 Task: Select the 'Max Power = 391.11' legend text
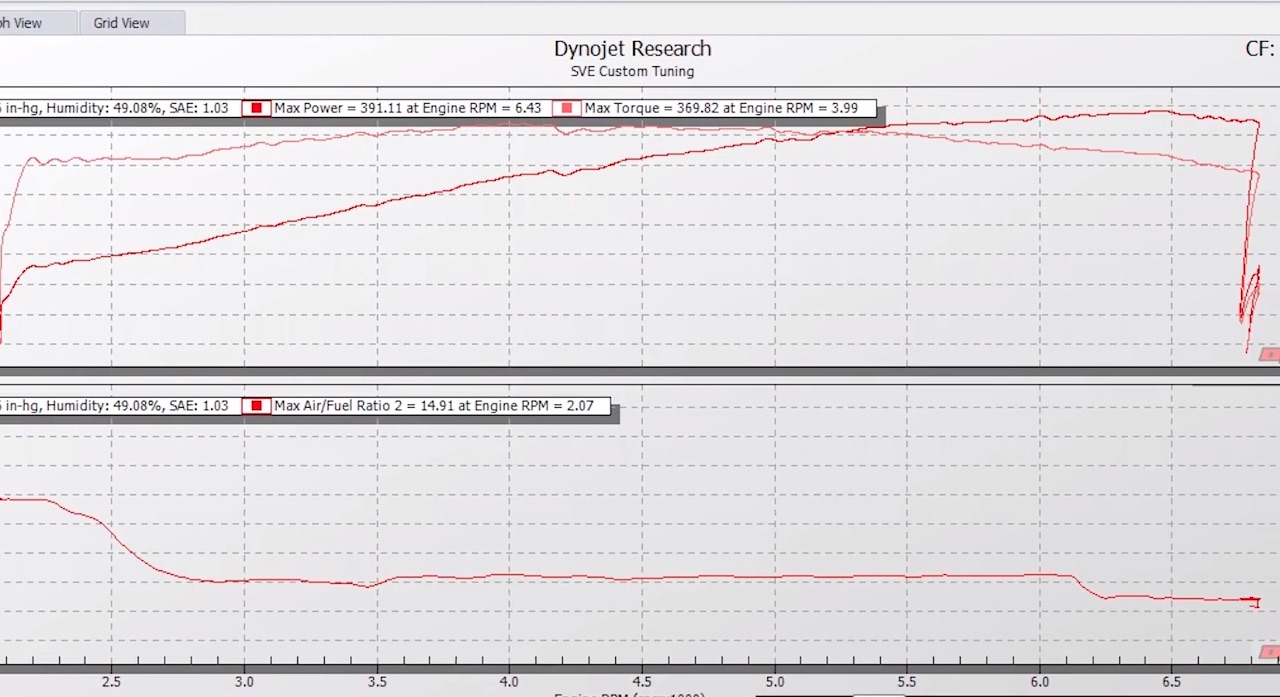pyautogui.click(x=407, y=108)
